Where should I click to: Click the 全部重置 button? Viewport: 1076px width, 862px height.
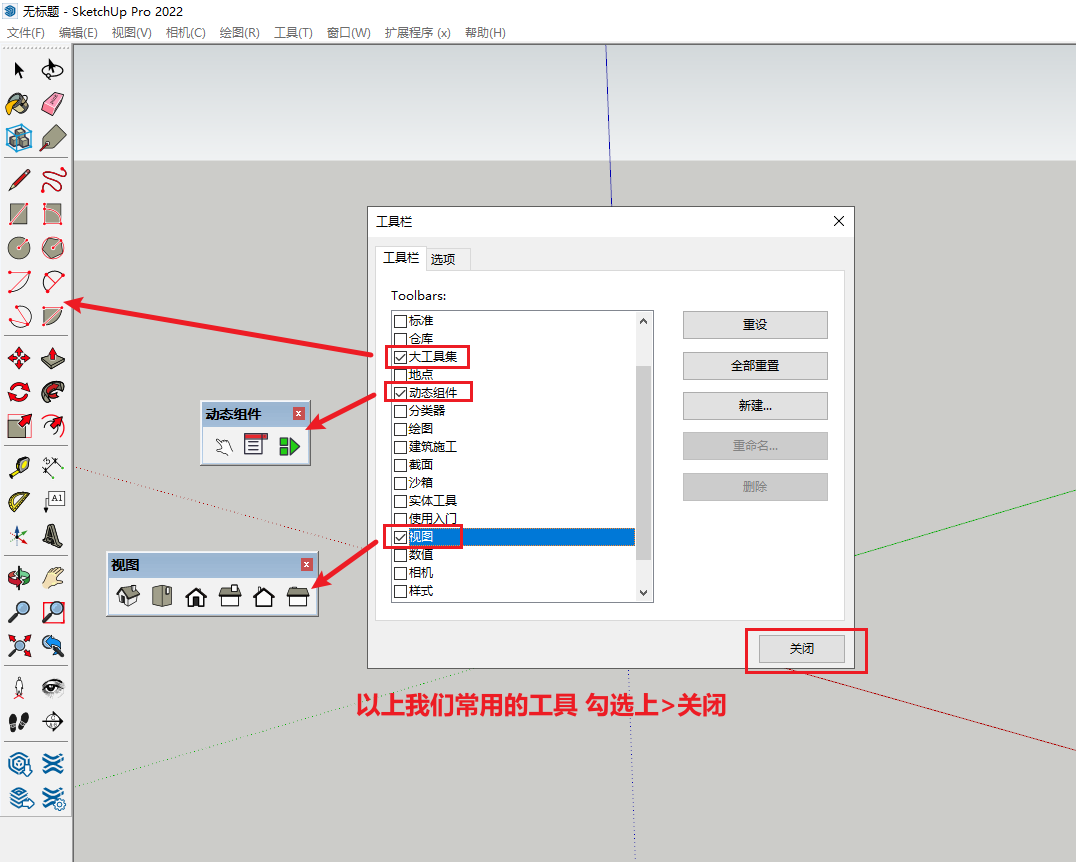coord(754,366)
